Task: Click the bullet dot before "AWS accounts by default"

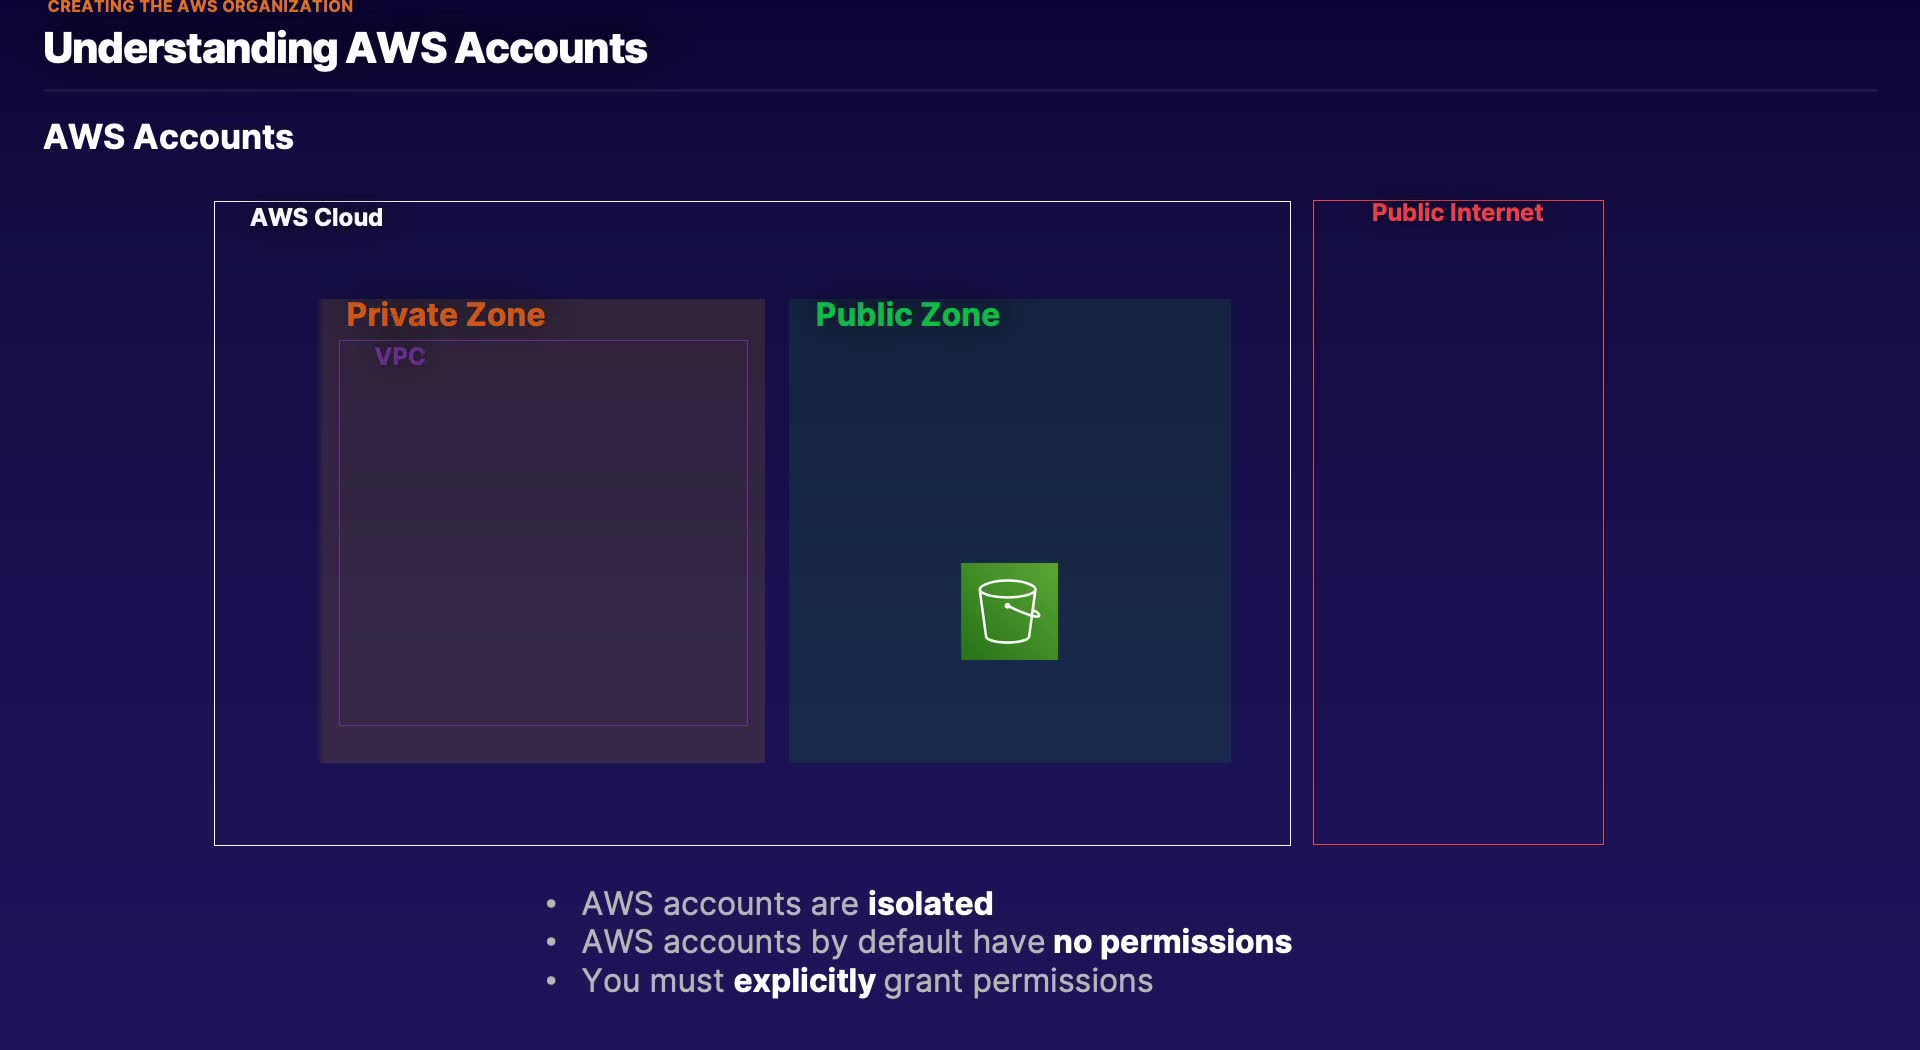Action: 551,942
